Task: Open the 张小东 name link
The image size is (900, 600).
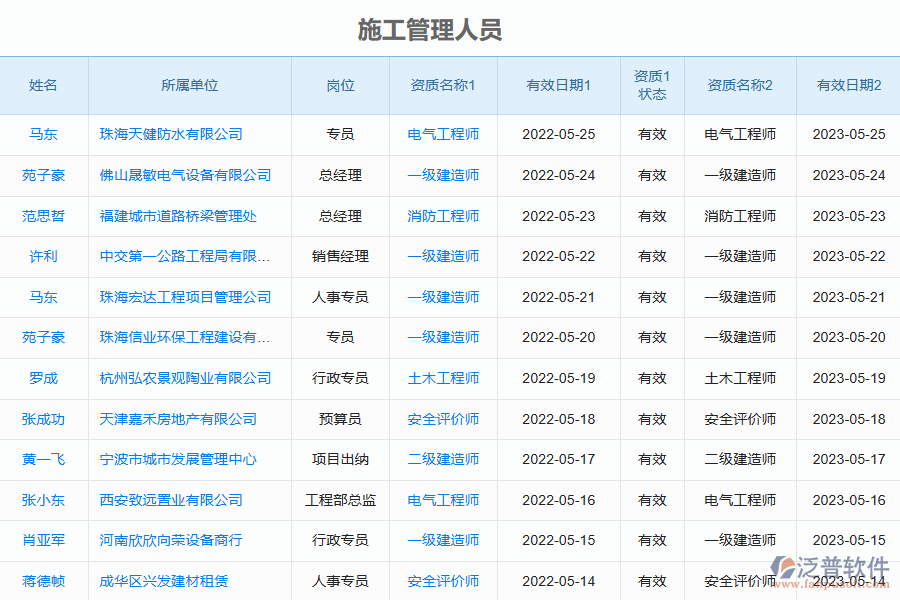Action: click(43, 500)
